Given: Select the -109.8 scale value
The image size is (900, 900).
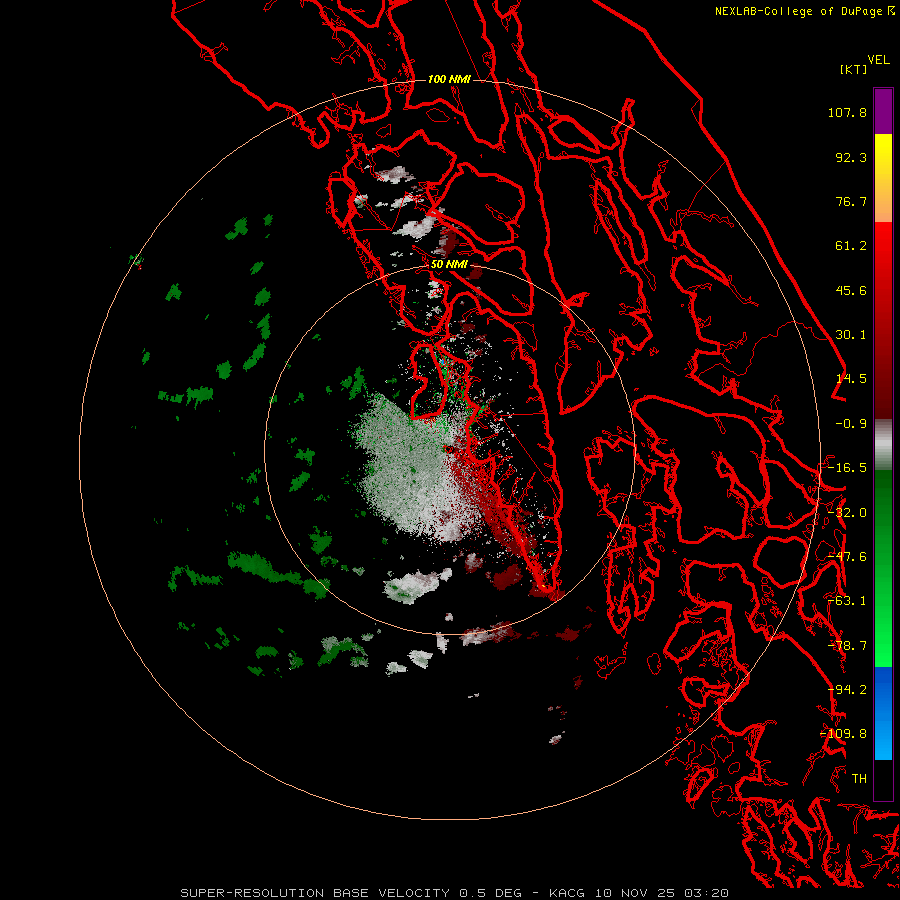Looking at the screenshot, I should tap(843, 734).
